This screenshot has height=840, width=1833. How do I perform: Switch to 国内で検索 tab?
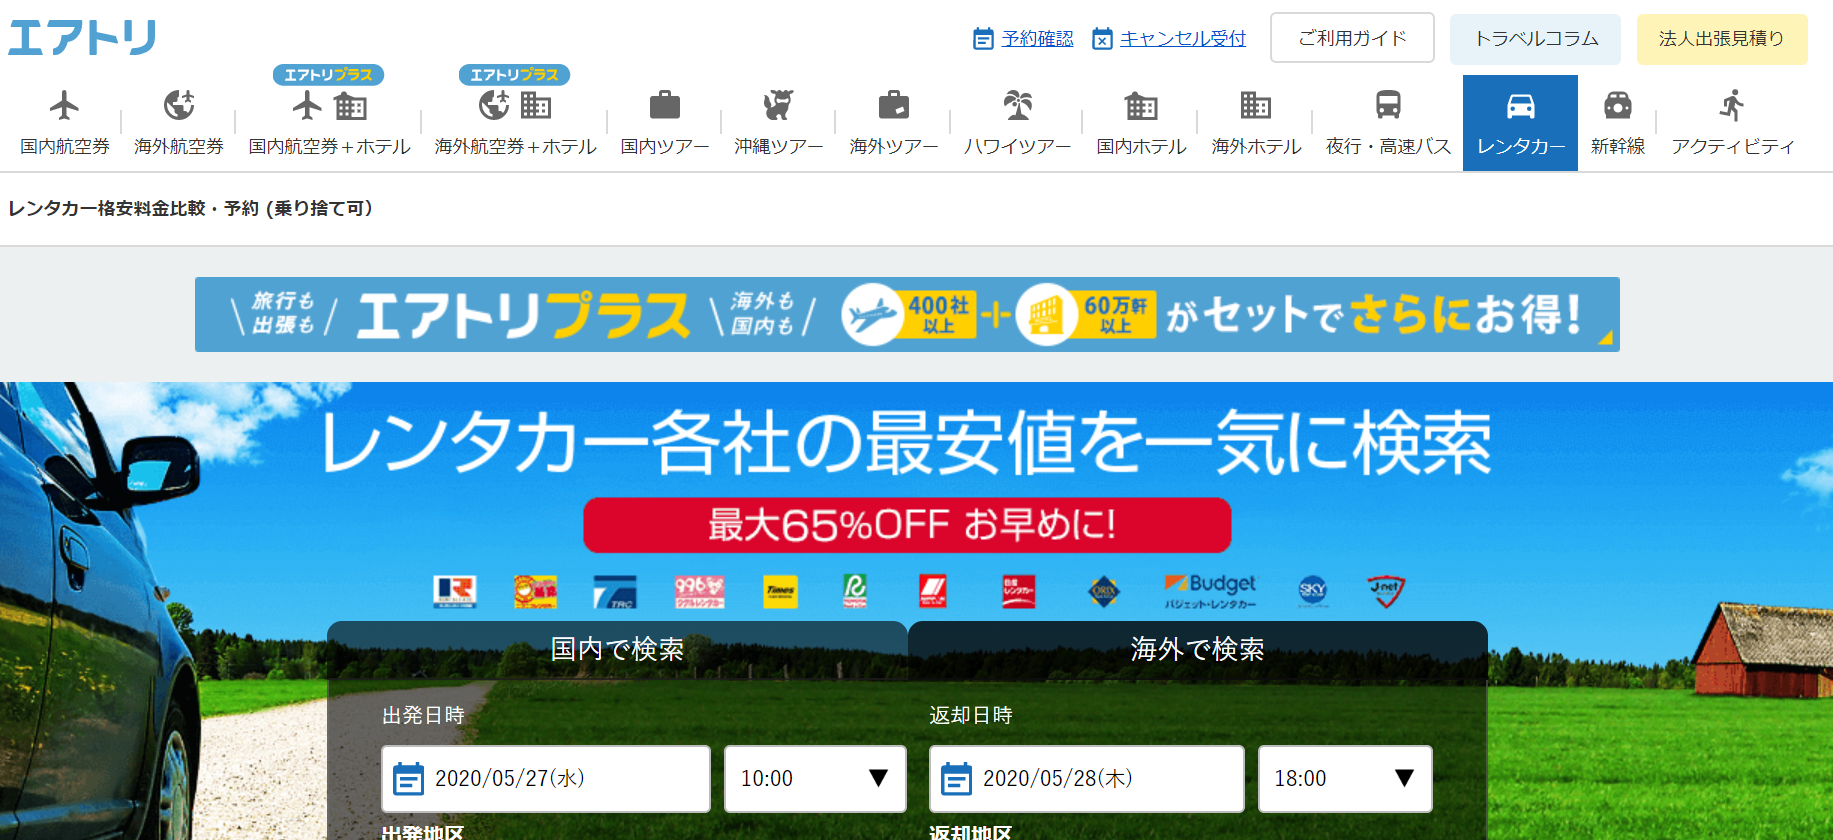point(617,650)
